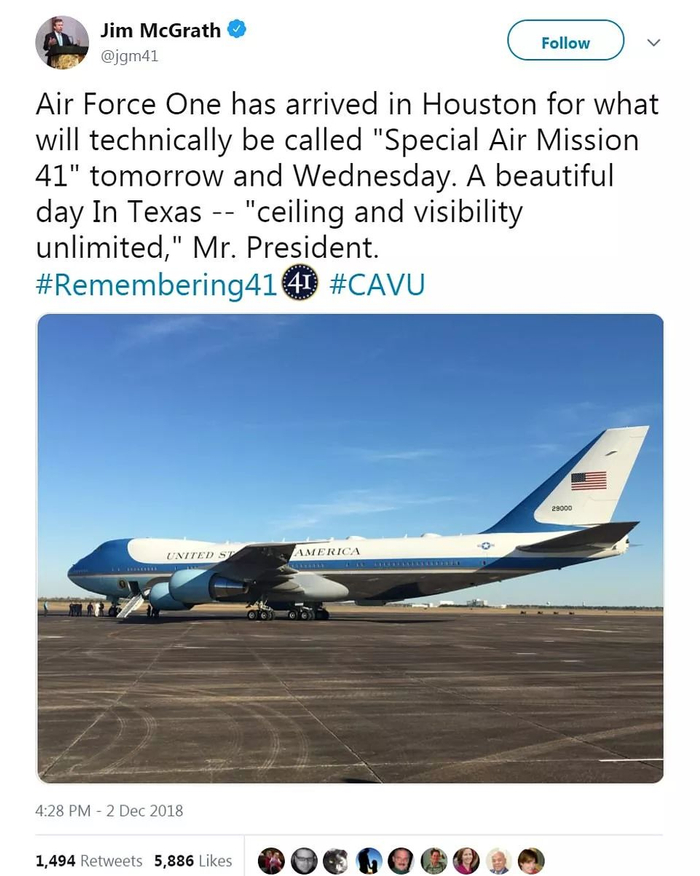Open the last liker avatar in the row
Image resolution: width=700 pixels, height=876 pixels.
click(x=531, y=860)
